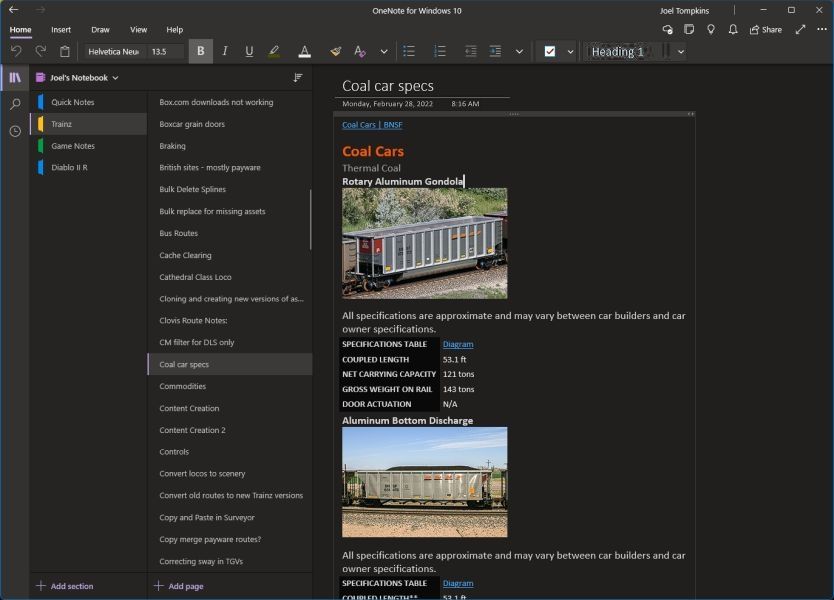Follow the Coal Cars | BNSF link
The image size is (834, 600).
pos(372,125)
